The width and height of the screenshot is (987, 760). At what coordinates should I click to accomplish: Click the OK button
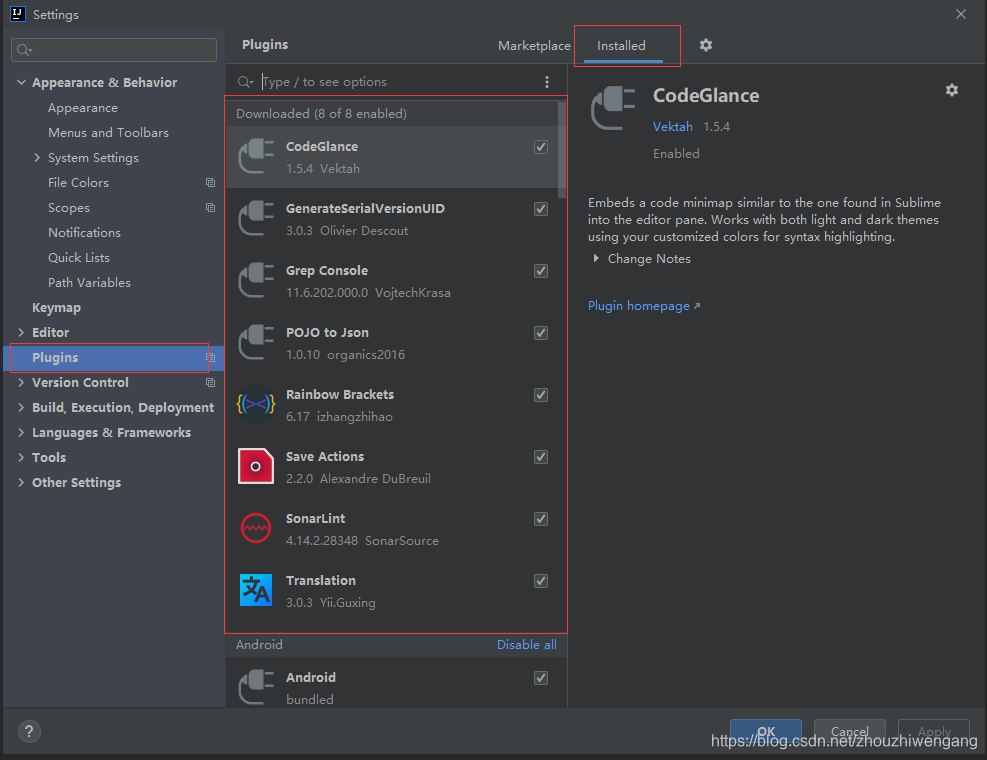pos(765,732)
